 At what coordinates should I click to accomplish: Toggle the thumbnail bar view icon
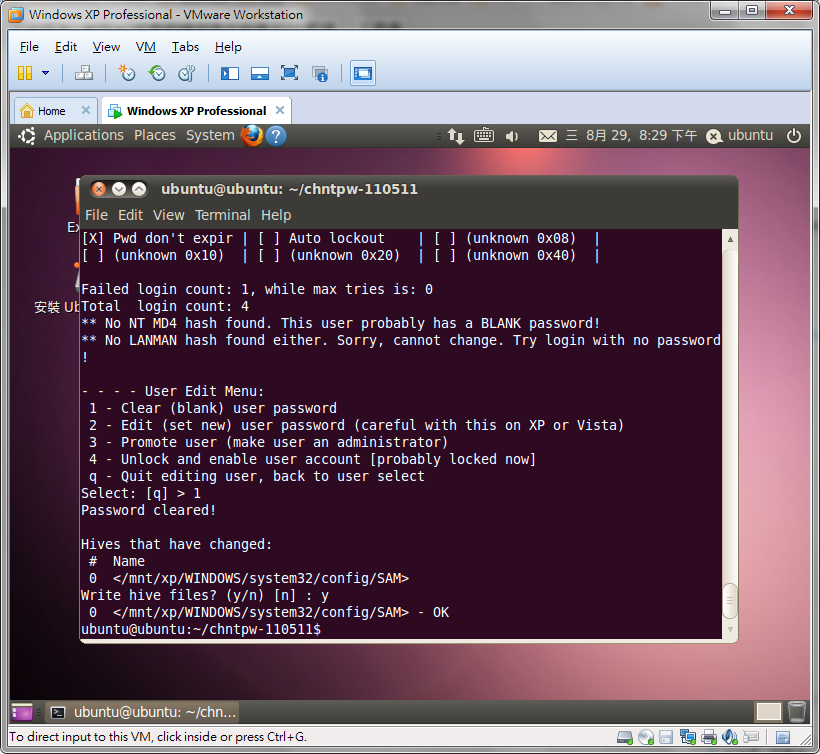[x=259, y=73]
